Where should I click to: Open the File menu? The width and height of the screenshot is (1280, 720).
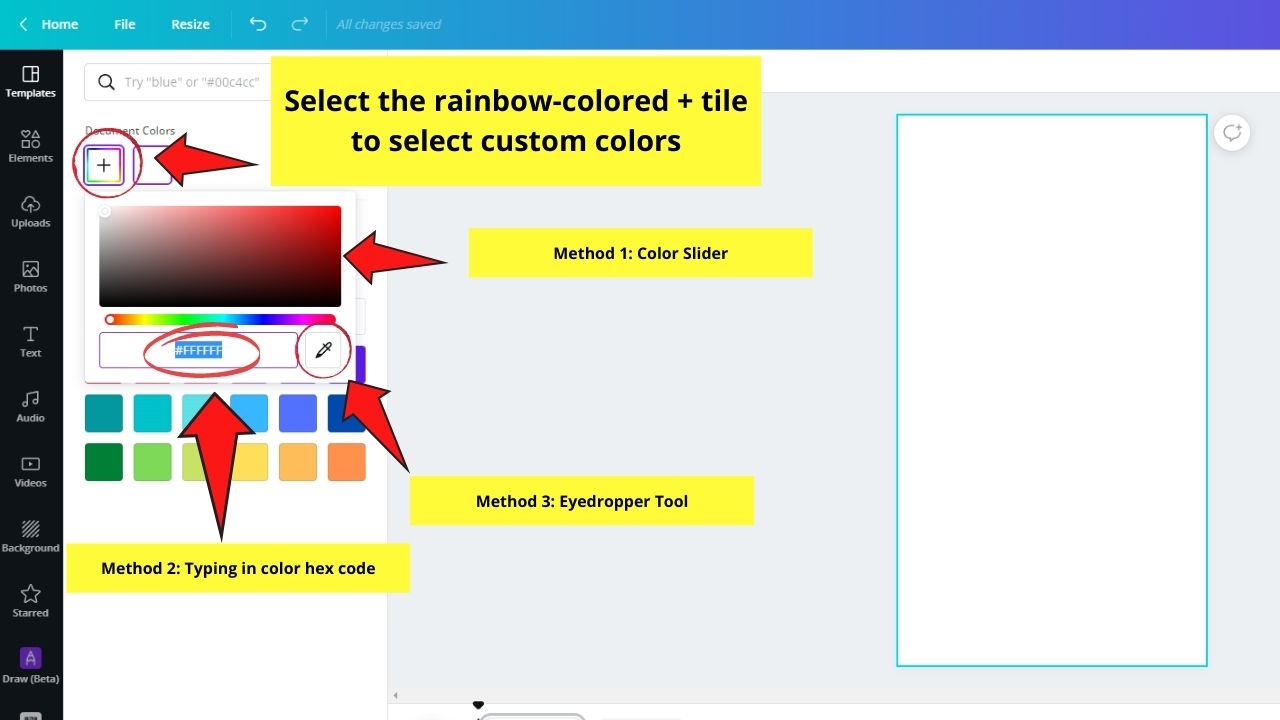click(125, 24)
